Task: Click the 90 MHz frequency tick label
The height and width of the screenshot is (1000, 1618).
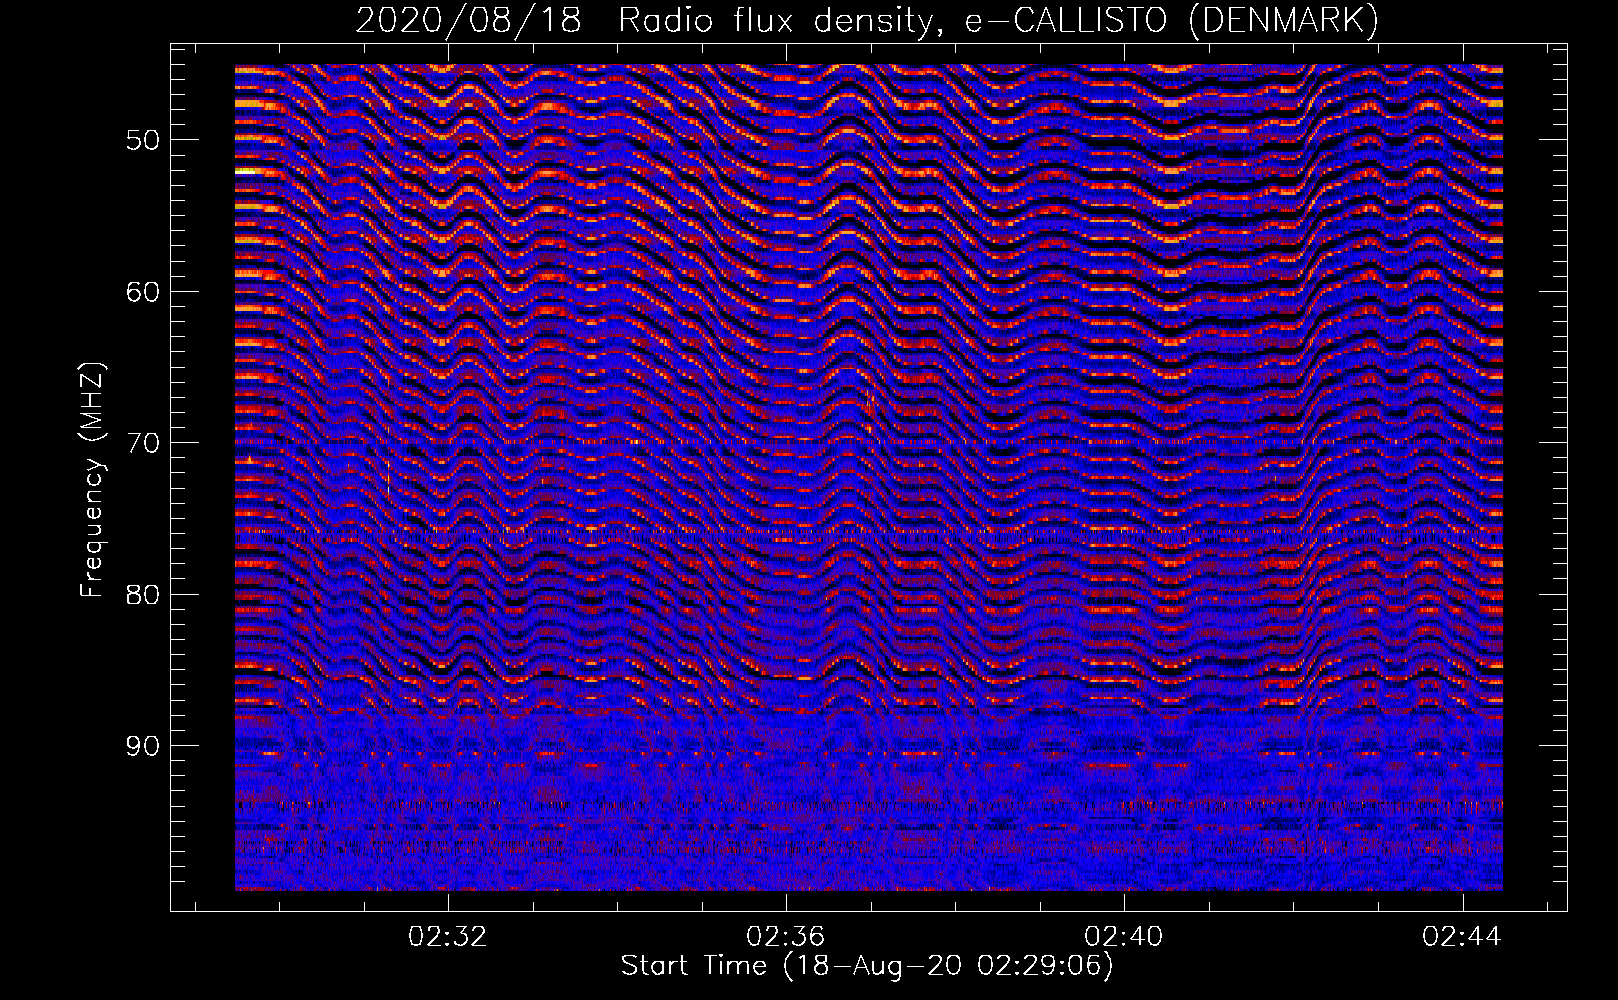Action: pyautogui.click(x=142, y=746)
